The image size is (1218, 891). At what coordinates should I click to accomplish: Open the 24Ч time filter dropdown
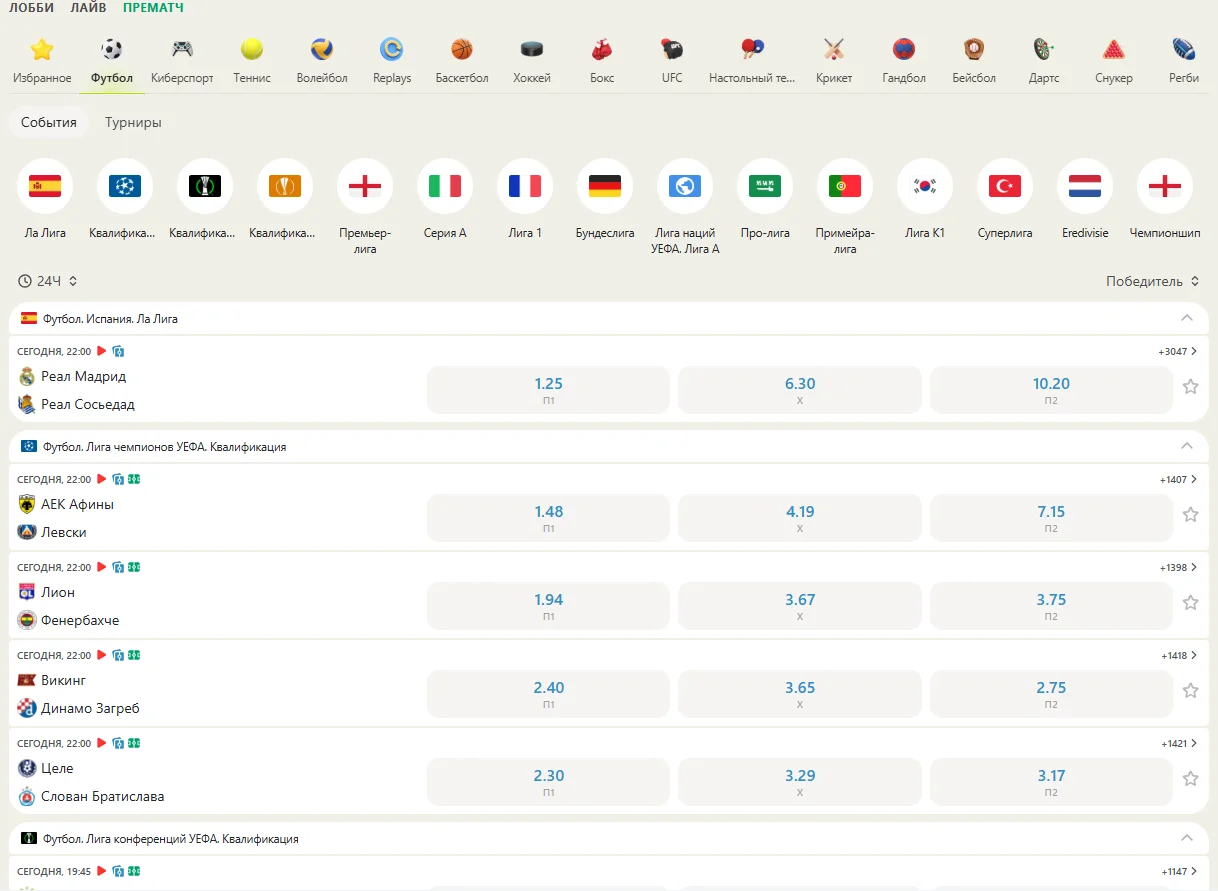pos(48,281)
